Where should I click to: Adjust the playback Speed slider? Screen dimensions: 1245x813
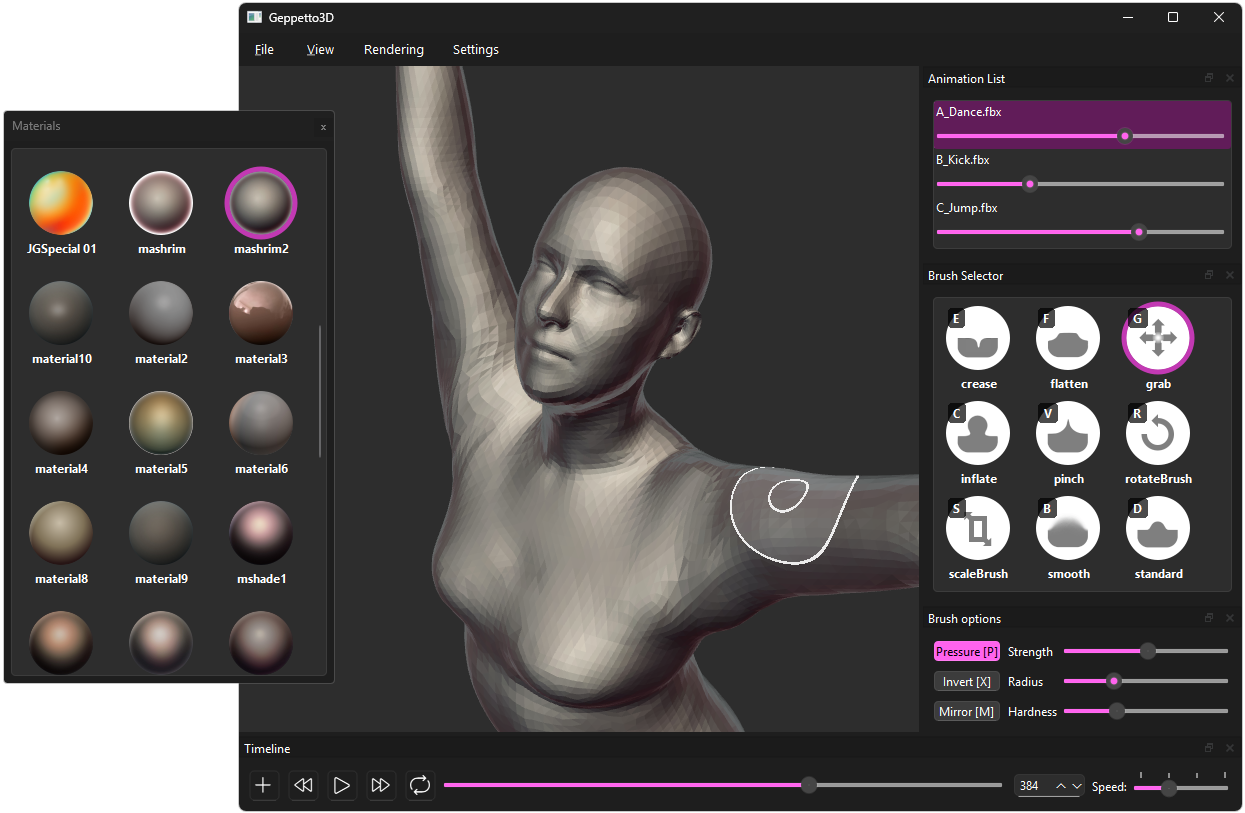(x=1181, y=787)
